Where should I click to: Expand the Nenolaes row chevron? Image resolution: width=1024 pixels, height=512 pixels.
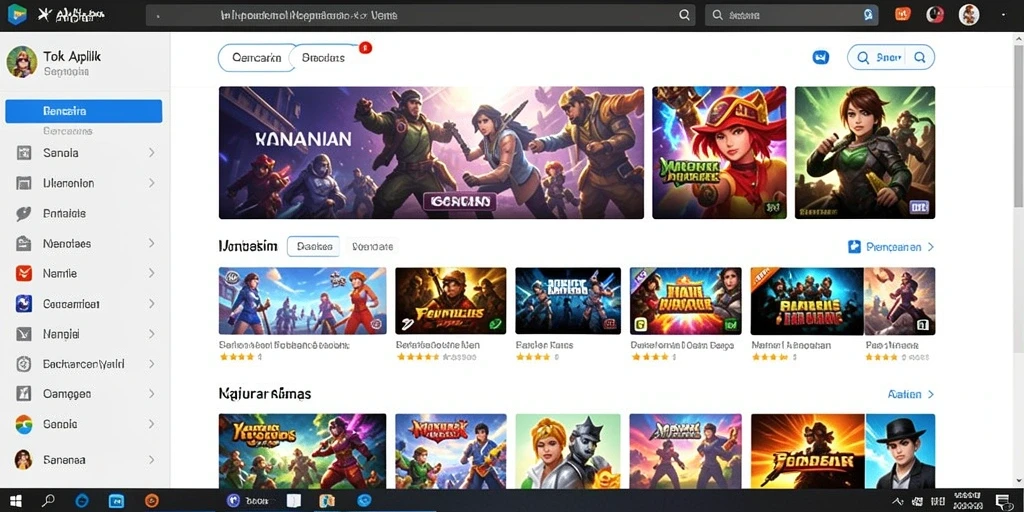(152, 244)
